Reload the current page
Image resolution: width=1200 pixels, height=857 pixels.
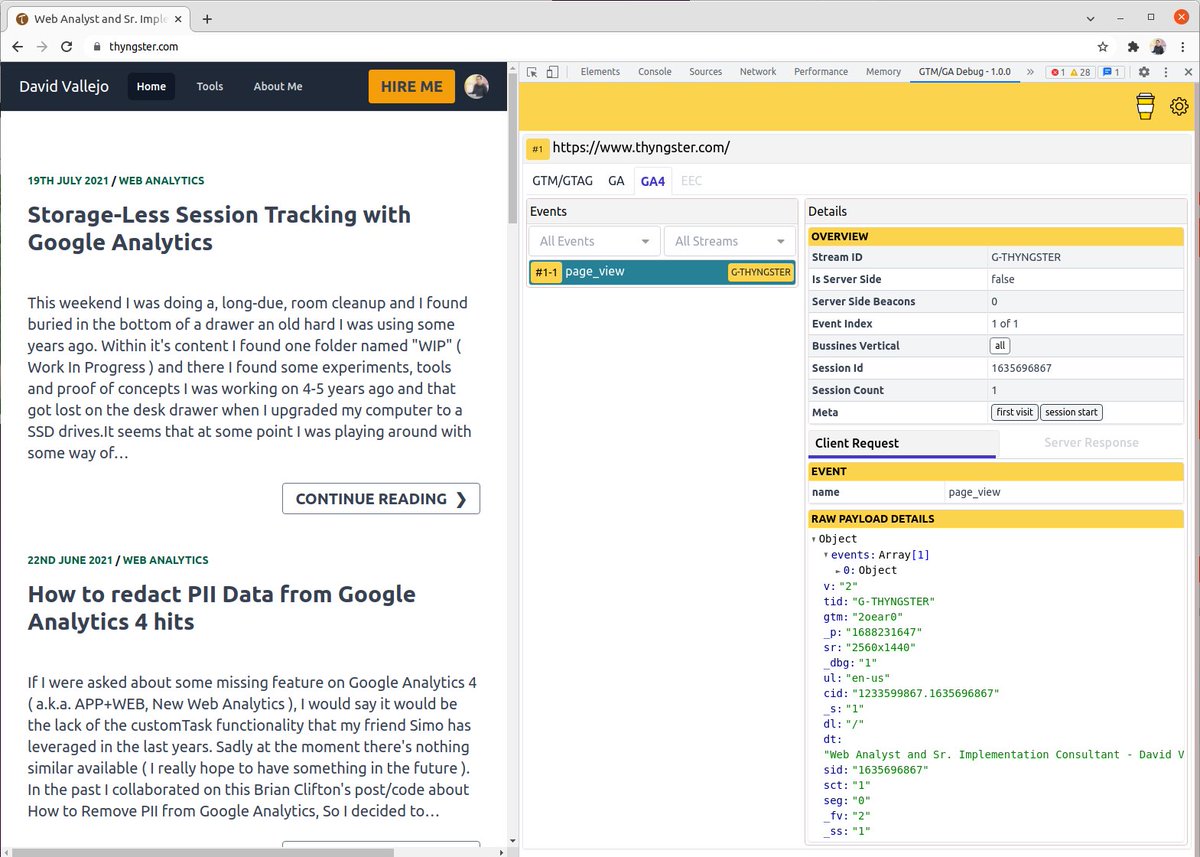click(x=67, y=46)
